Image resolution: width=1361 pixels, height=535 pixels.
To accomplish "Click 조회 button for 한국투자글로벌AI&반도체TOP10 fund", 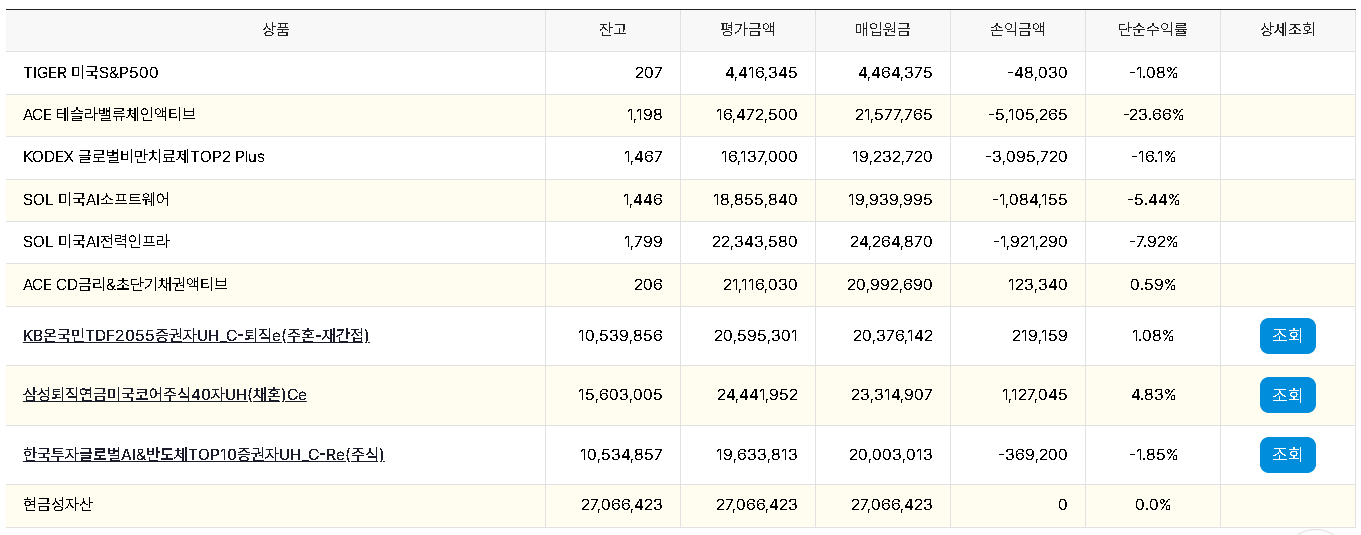I will coord(1287,455).
